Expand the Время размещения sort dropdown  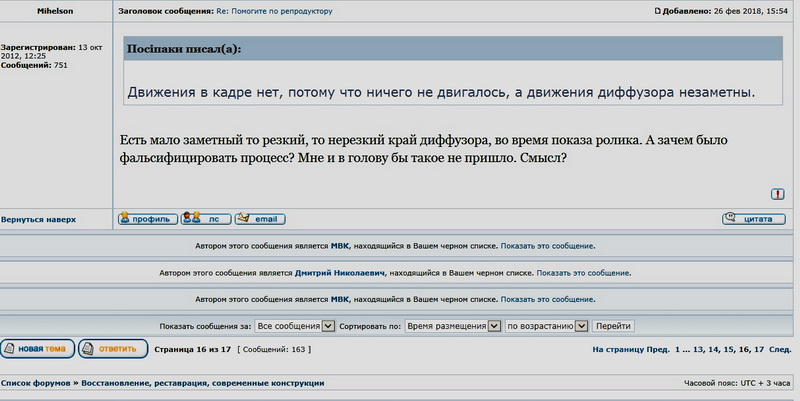click(x=453, y=326)
